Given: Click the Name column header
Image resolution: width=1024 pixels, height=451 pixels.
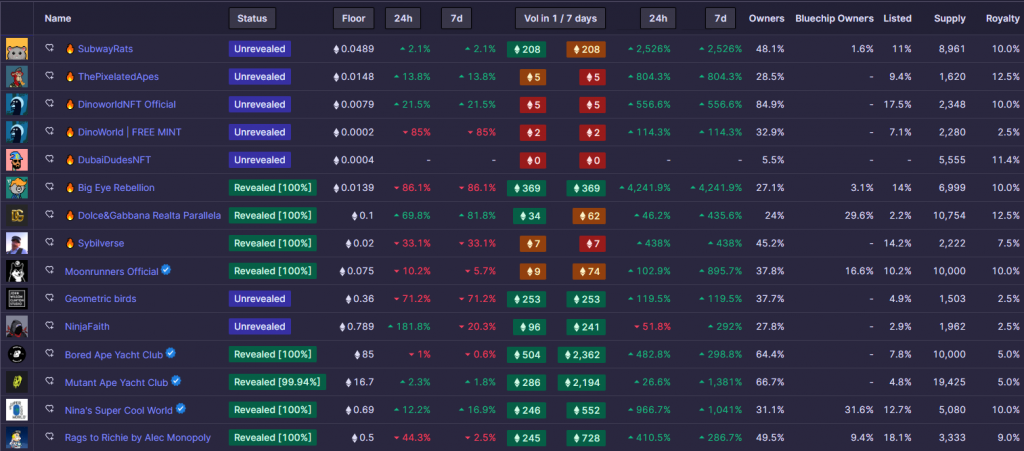Looking at the screenshot, I should click(x=58, y=18).
